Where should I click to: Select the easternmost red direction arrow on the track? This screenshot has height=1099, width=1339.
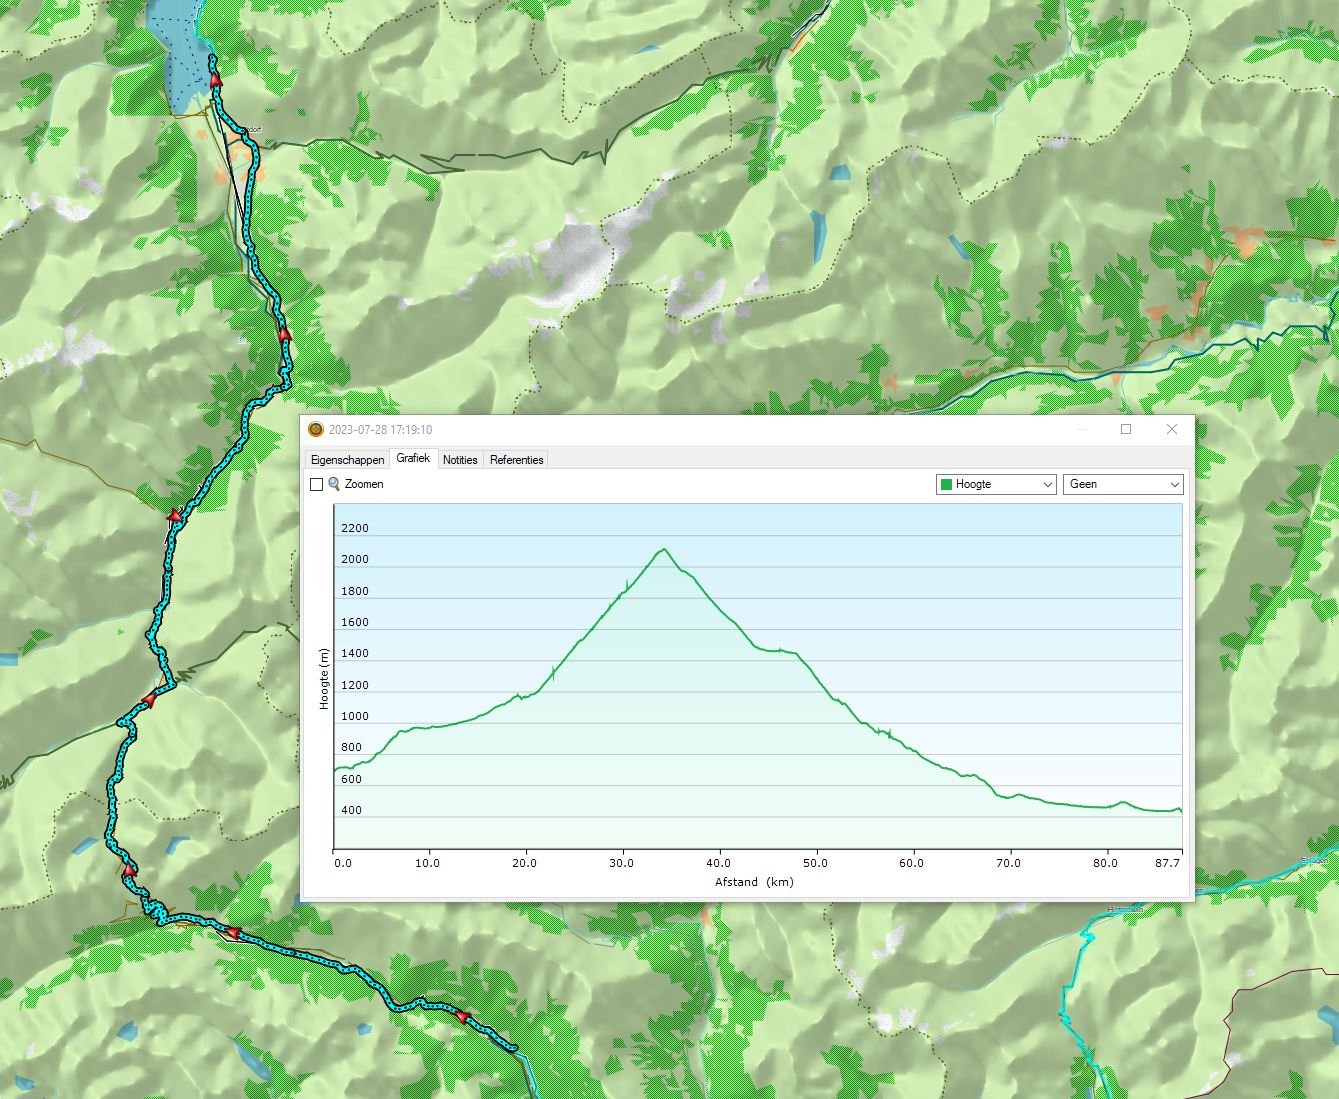pos(462,1017)
